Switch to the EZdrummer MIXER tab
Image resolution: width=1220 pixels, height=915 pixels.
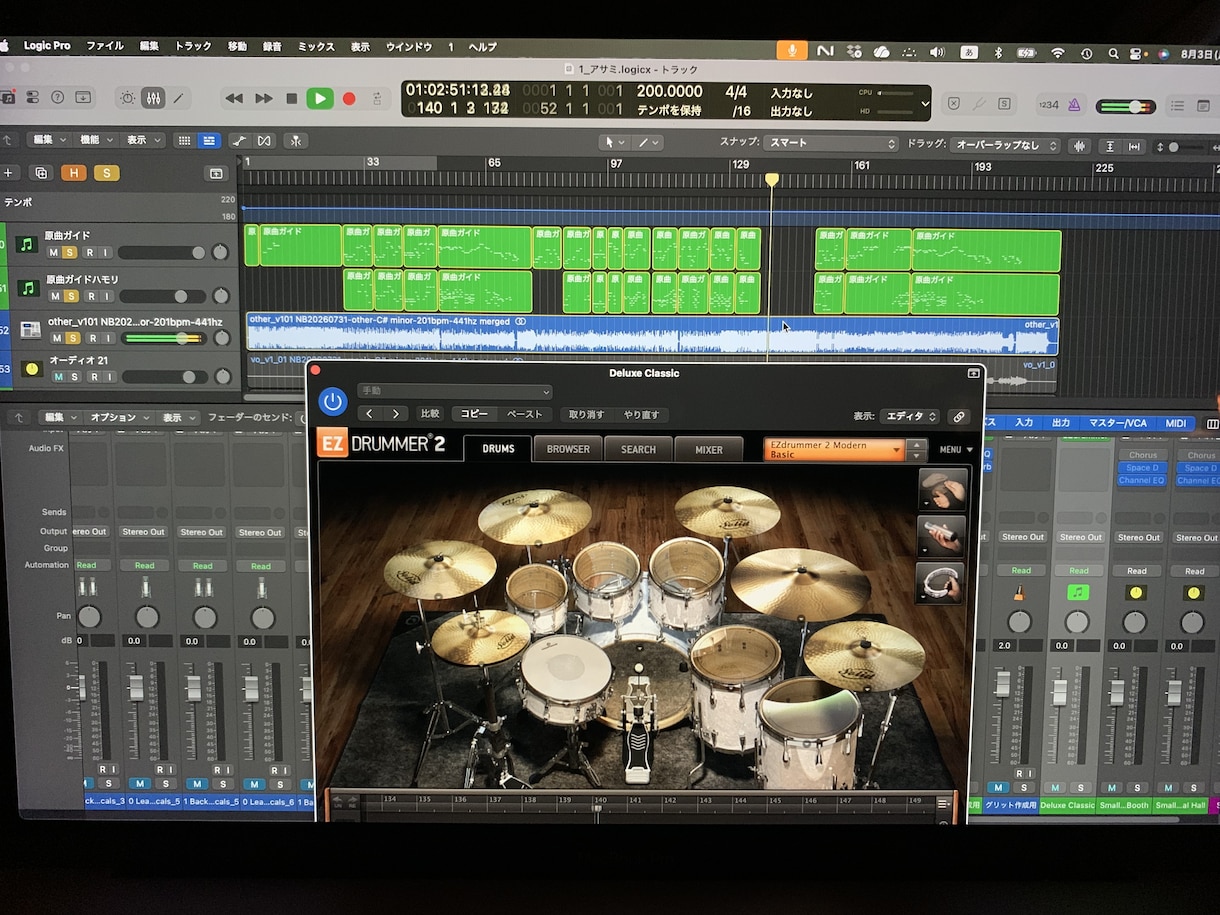coord(709,449)
